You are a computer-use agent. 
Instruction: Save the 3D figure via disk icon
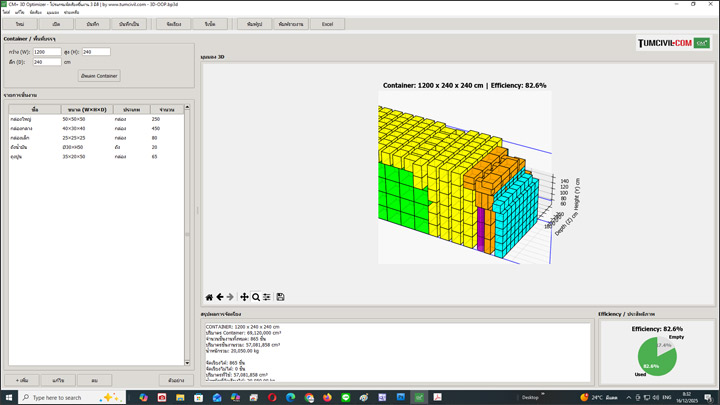281,297
